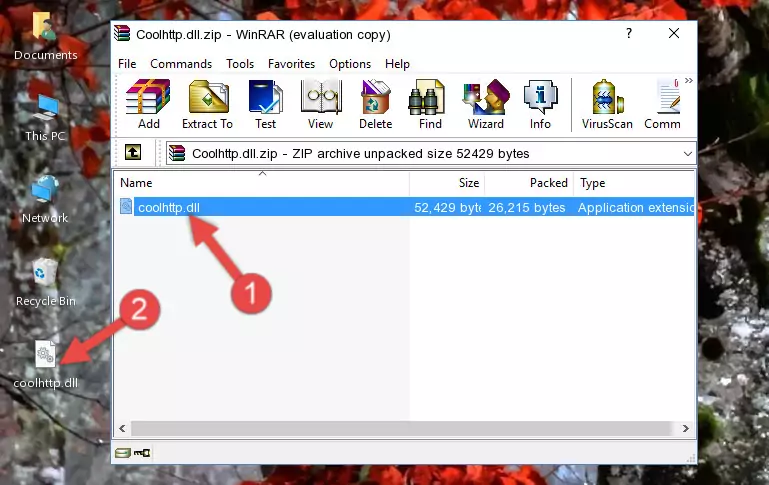Viewport: 769px width, 485px height.
Task: Click the WinRAR title bar help question mark
Action: click(629, 33)
